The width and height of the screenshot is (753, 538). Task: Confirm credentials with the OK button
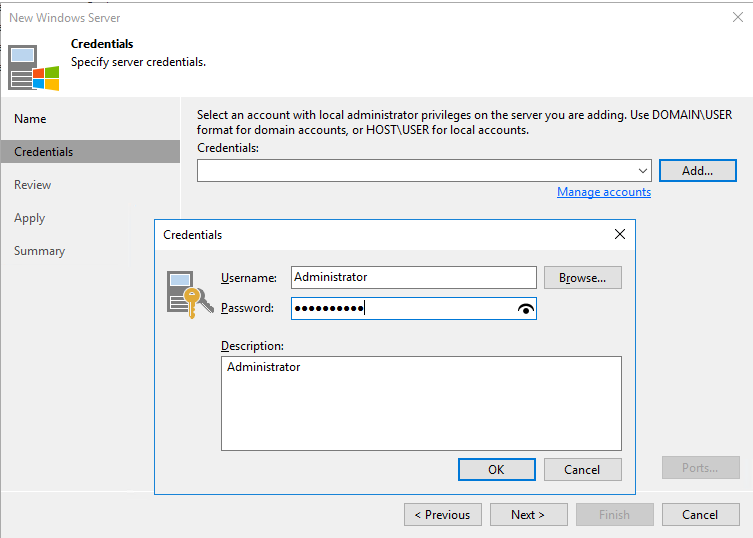tap(496, 469)
